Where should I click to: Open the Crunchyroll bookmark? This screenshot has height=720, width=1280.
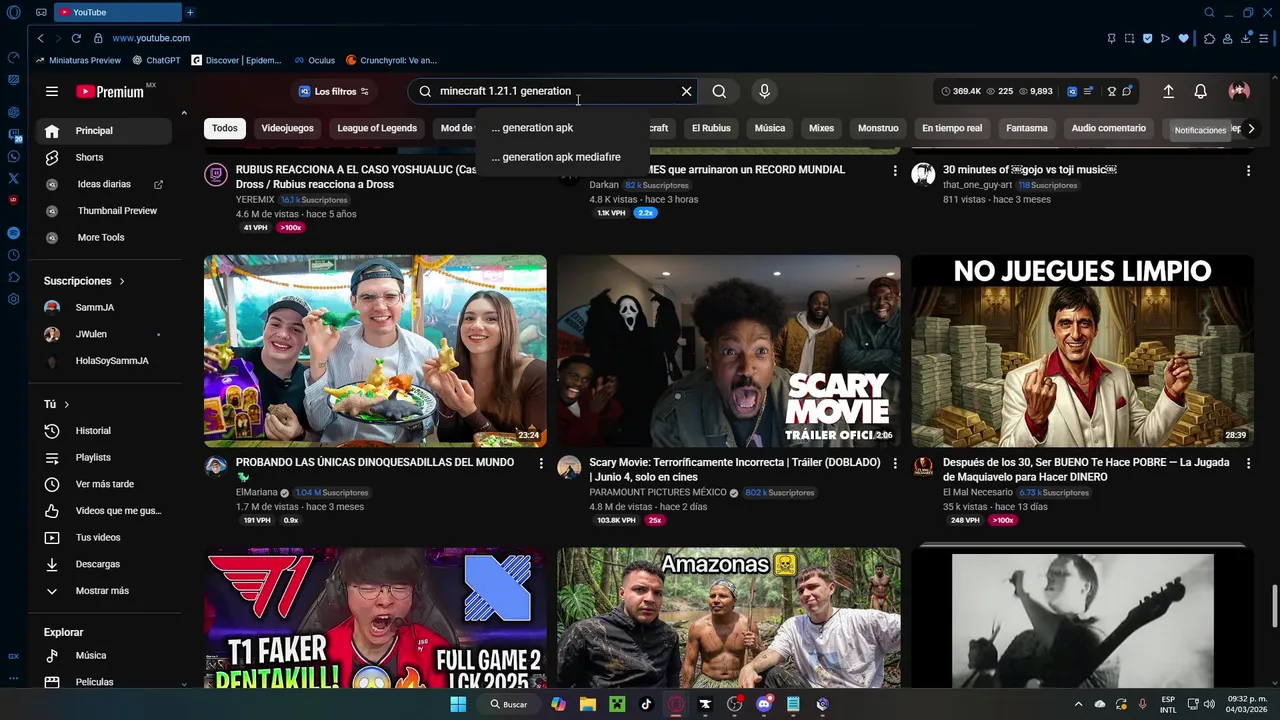coord(391,60)
